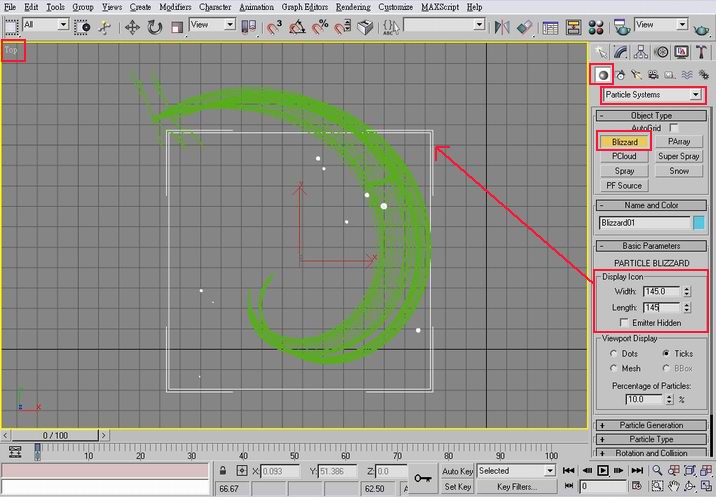The width and height of the screenshot is (716, 497).
Task: Open the Rendering menu
Action: (353, 7)
